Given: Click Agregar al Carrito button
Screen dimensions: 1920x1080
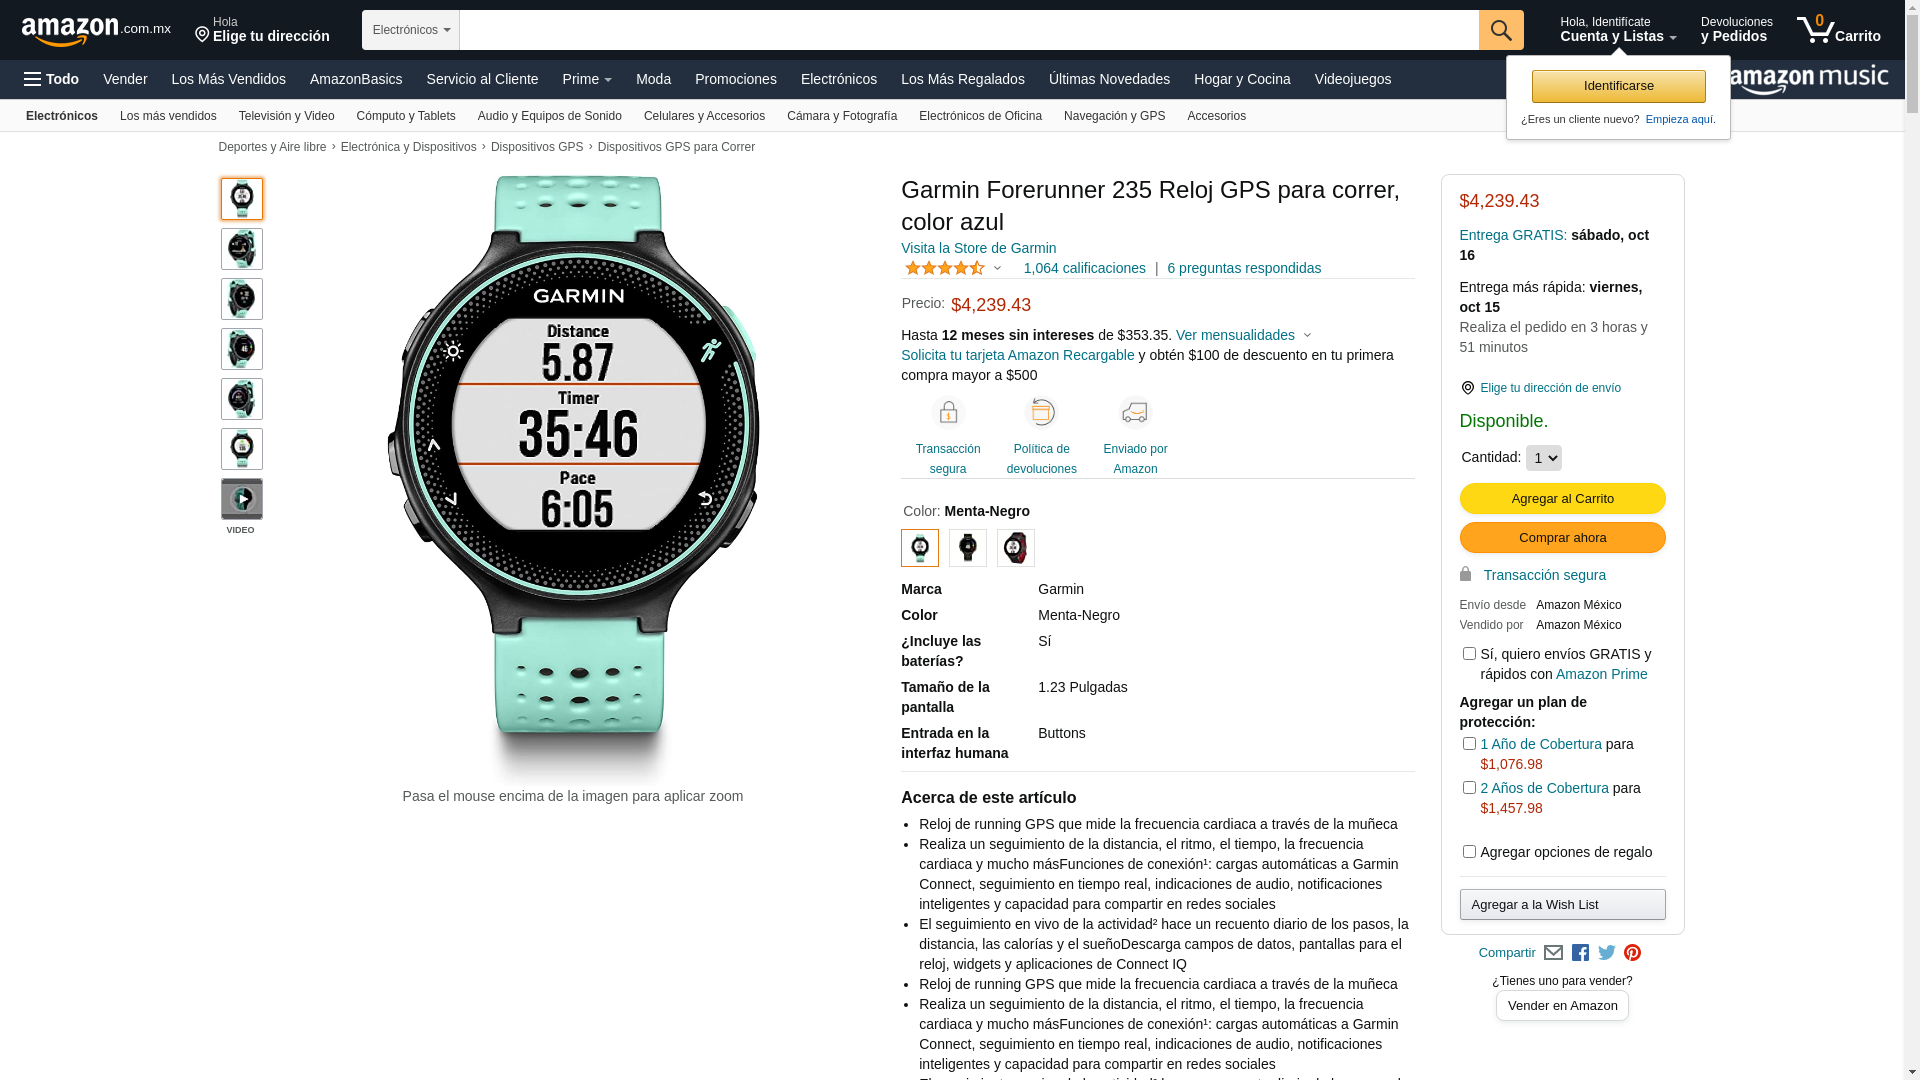Looking at the screenshot, I should (1562, 499).
